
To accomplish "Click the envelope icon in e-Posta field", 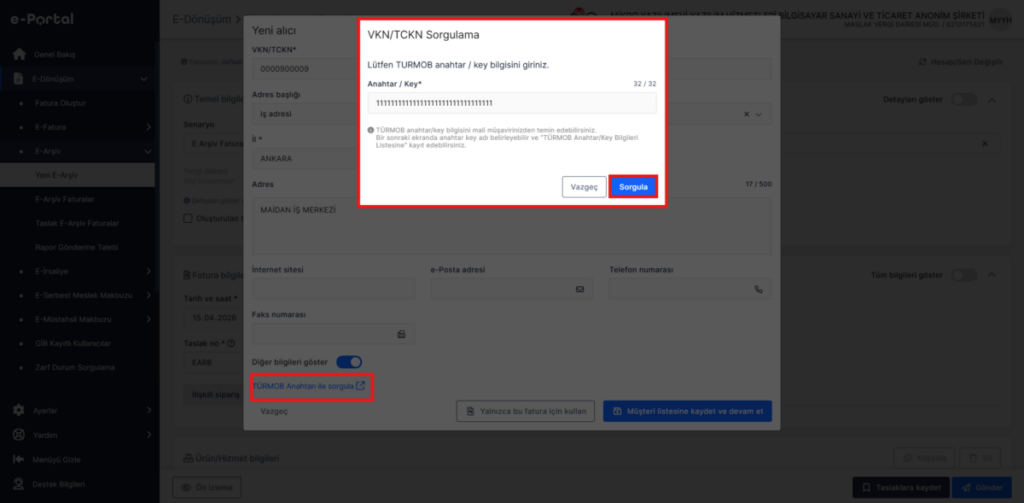I will pos(579,289).
